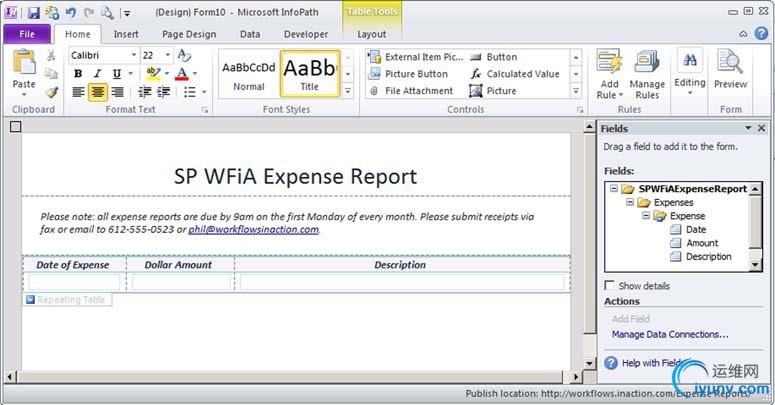Minimize the ribbon with caret icon
This screenshot has width=775, height=405.
(x=743, y=34)
